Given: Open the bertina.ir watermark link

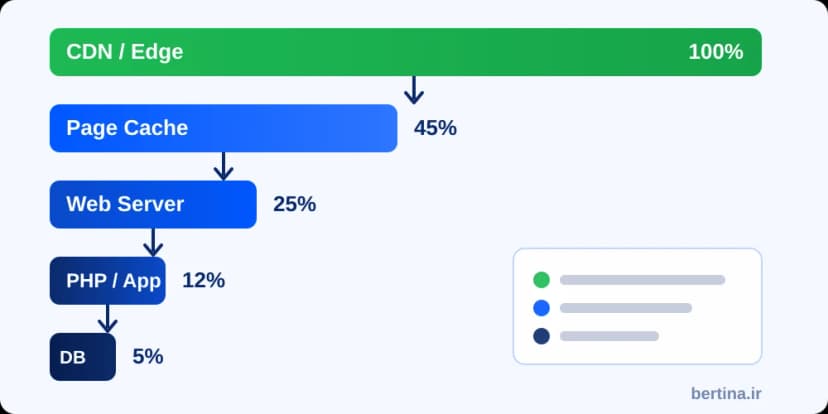Looking at the screenshot, I should tap(726, 393).
